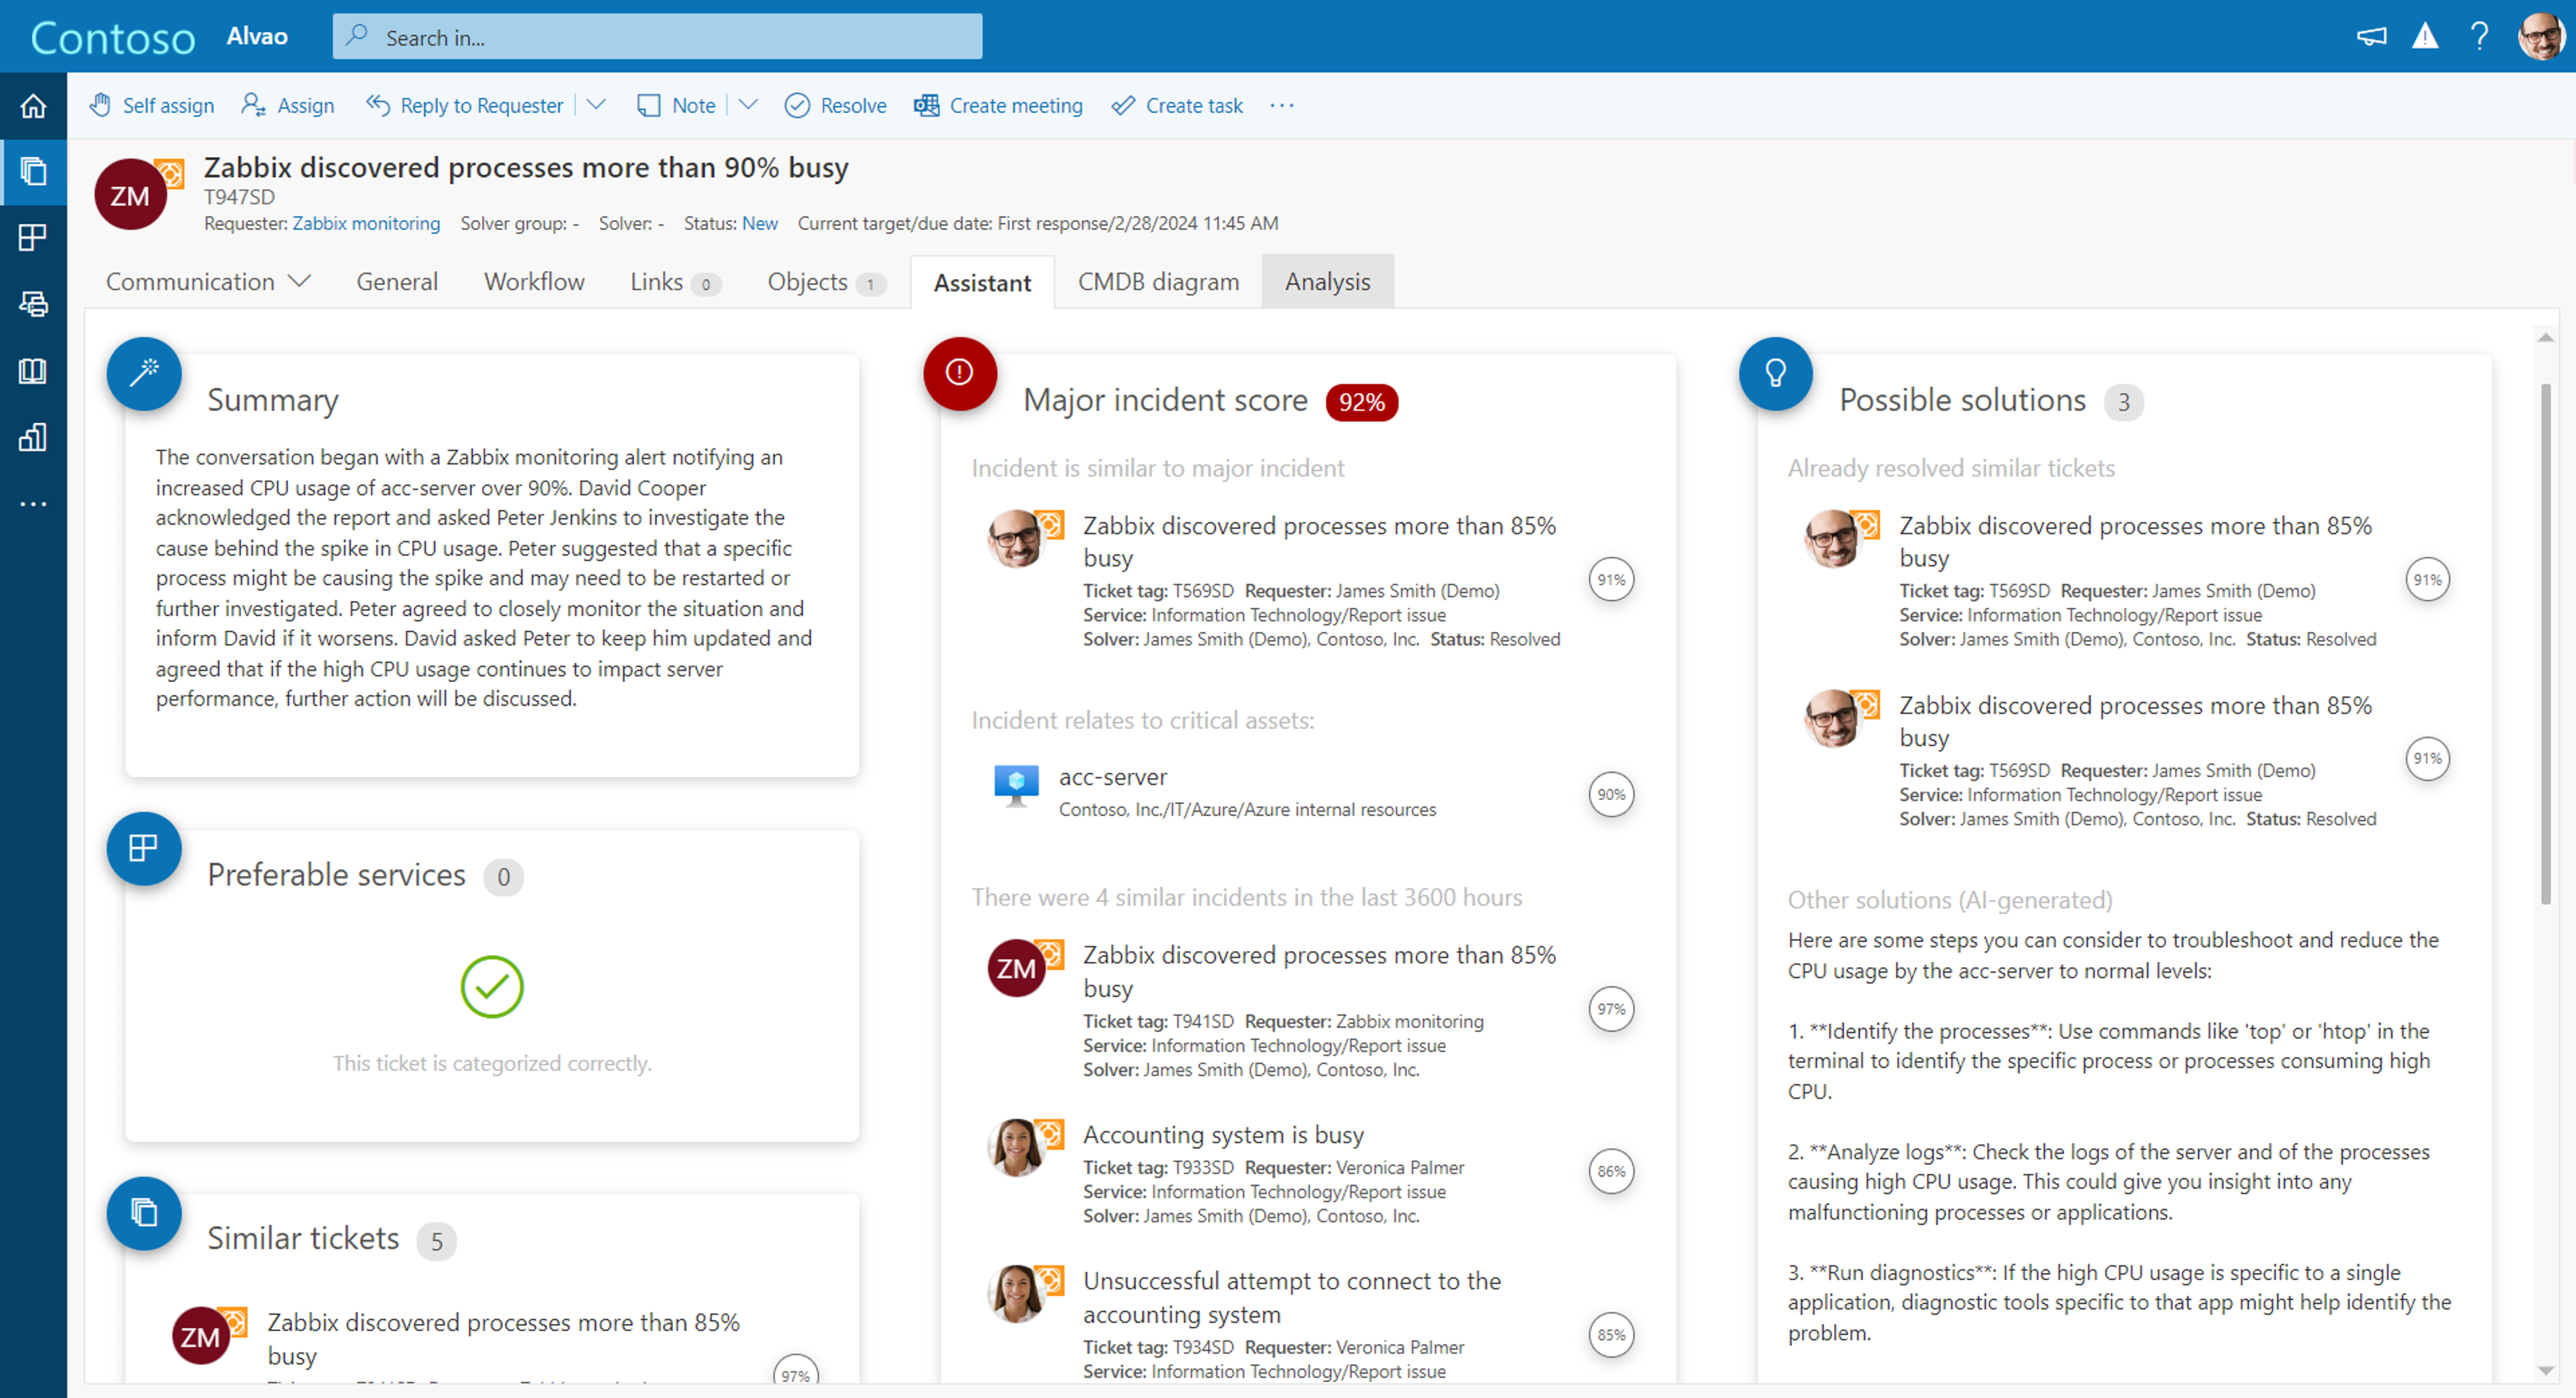Image resolution: width=2576 pixels, height=1398 pixels.
Task: Click the Self assign hand icon
Action: point(100,105)
